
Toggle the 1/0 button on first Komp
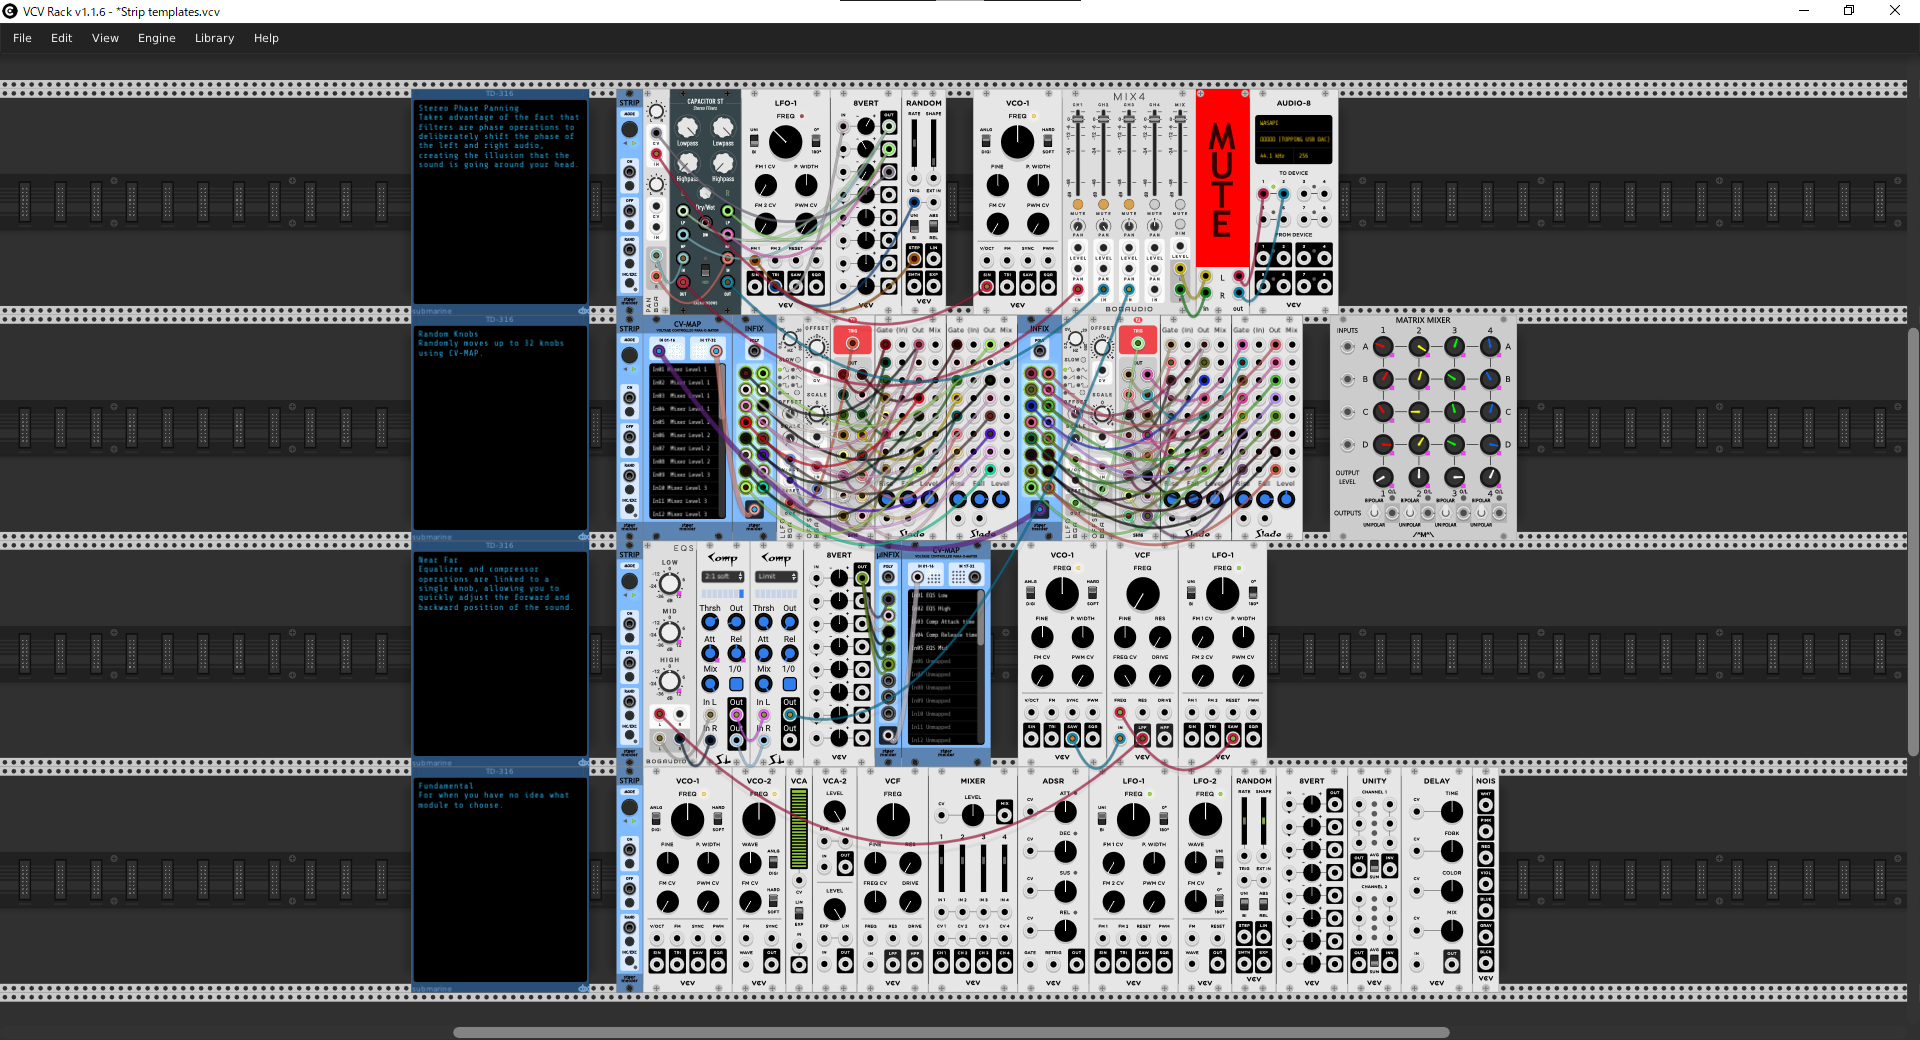tap(736, 684)
